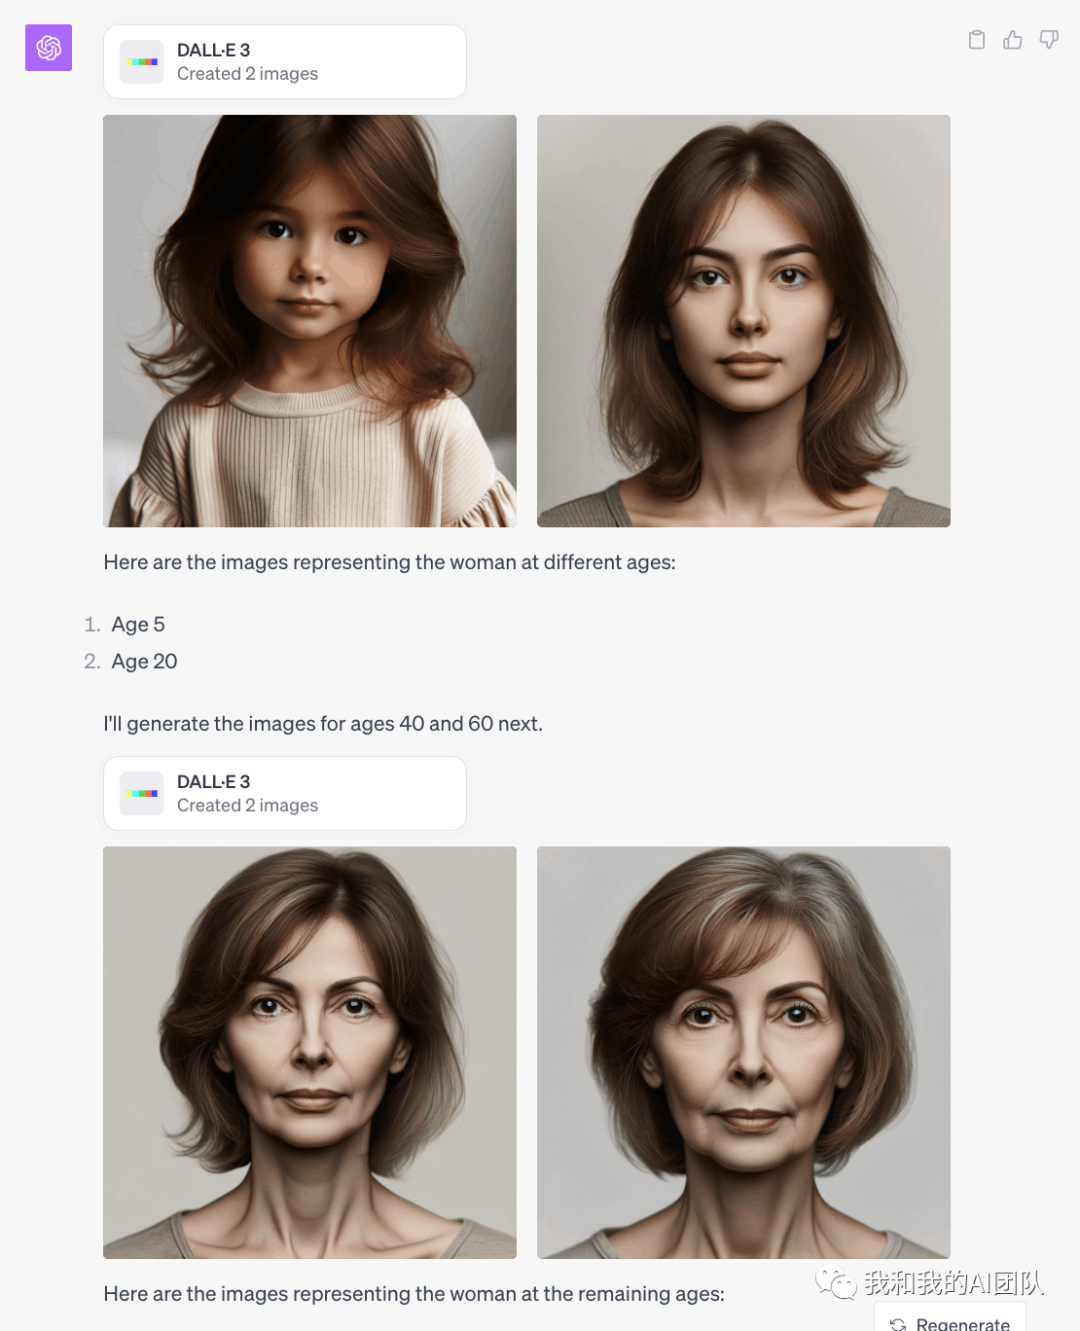This screenshot has width=1080, height=1331.
Task: Click the first DALL·E 3 rainbow icon
Action: point(142,62)
